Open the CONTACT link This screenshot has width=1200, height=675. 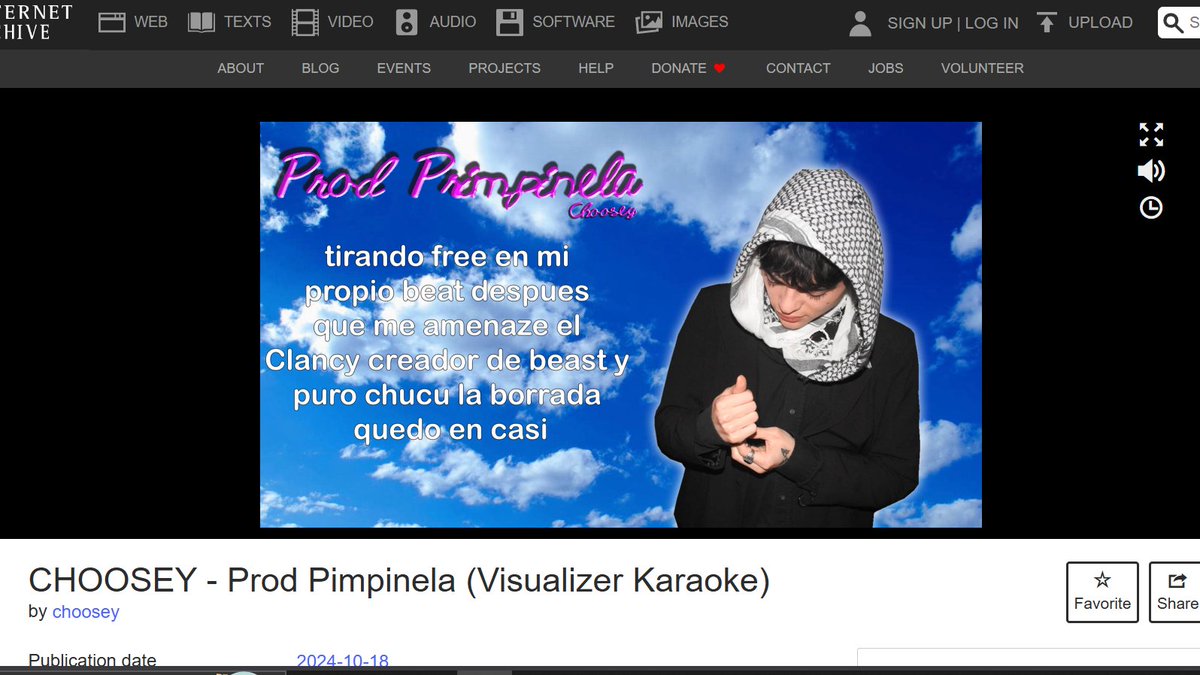click(798, 68)
